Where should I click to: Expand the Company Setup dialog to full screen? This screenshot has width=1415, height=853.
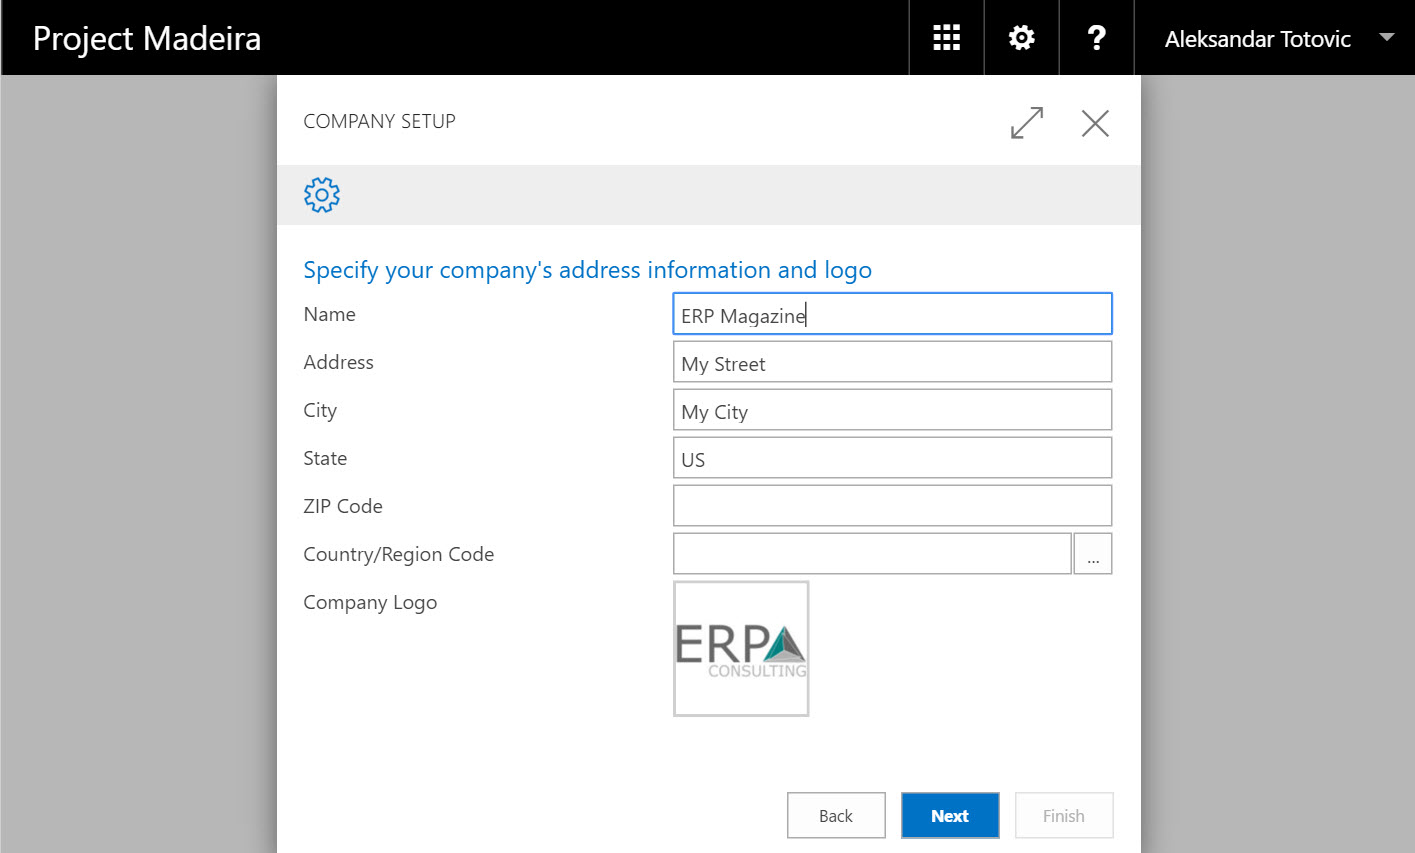pyautogui.click(x=1027, y=123)
